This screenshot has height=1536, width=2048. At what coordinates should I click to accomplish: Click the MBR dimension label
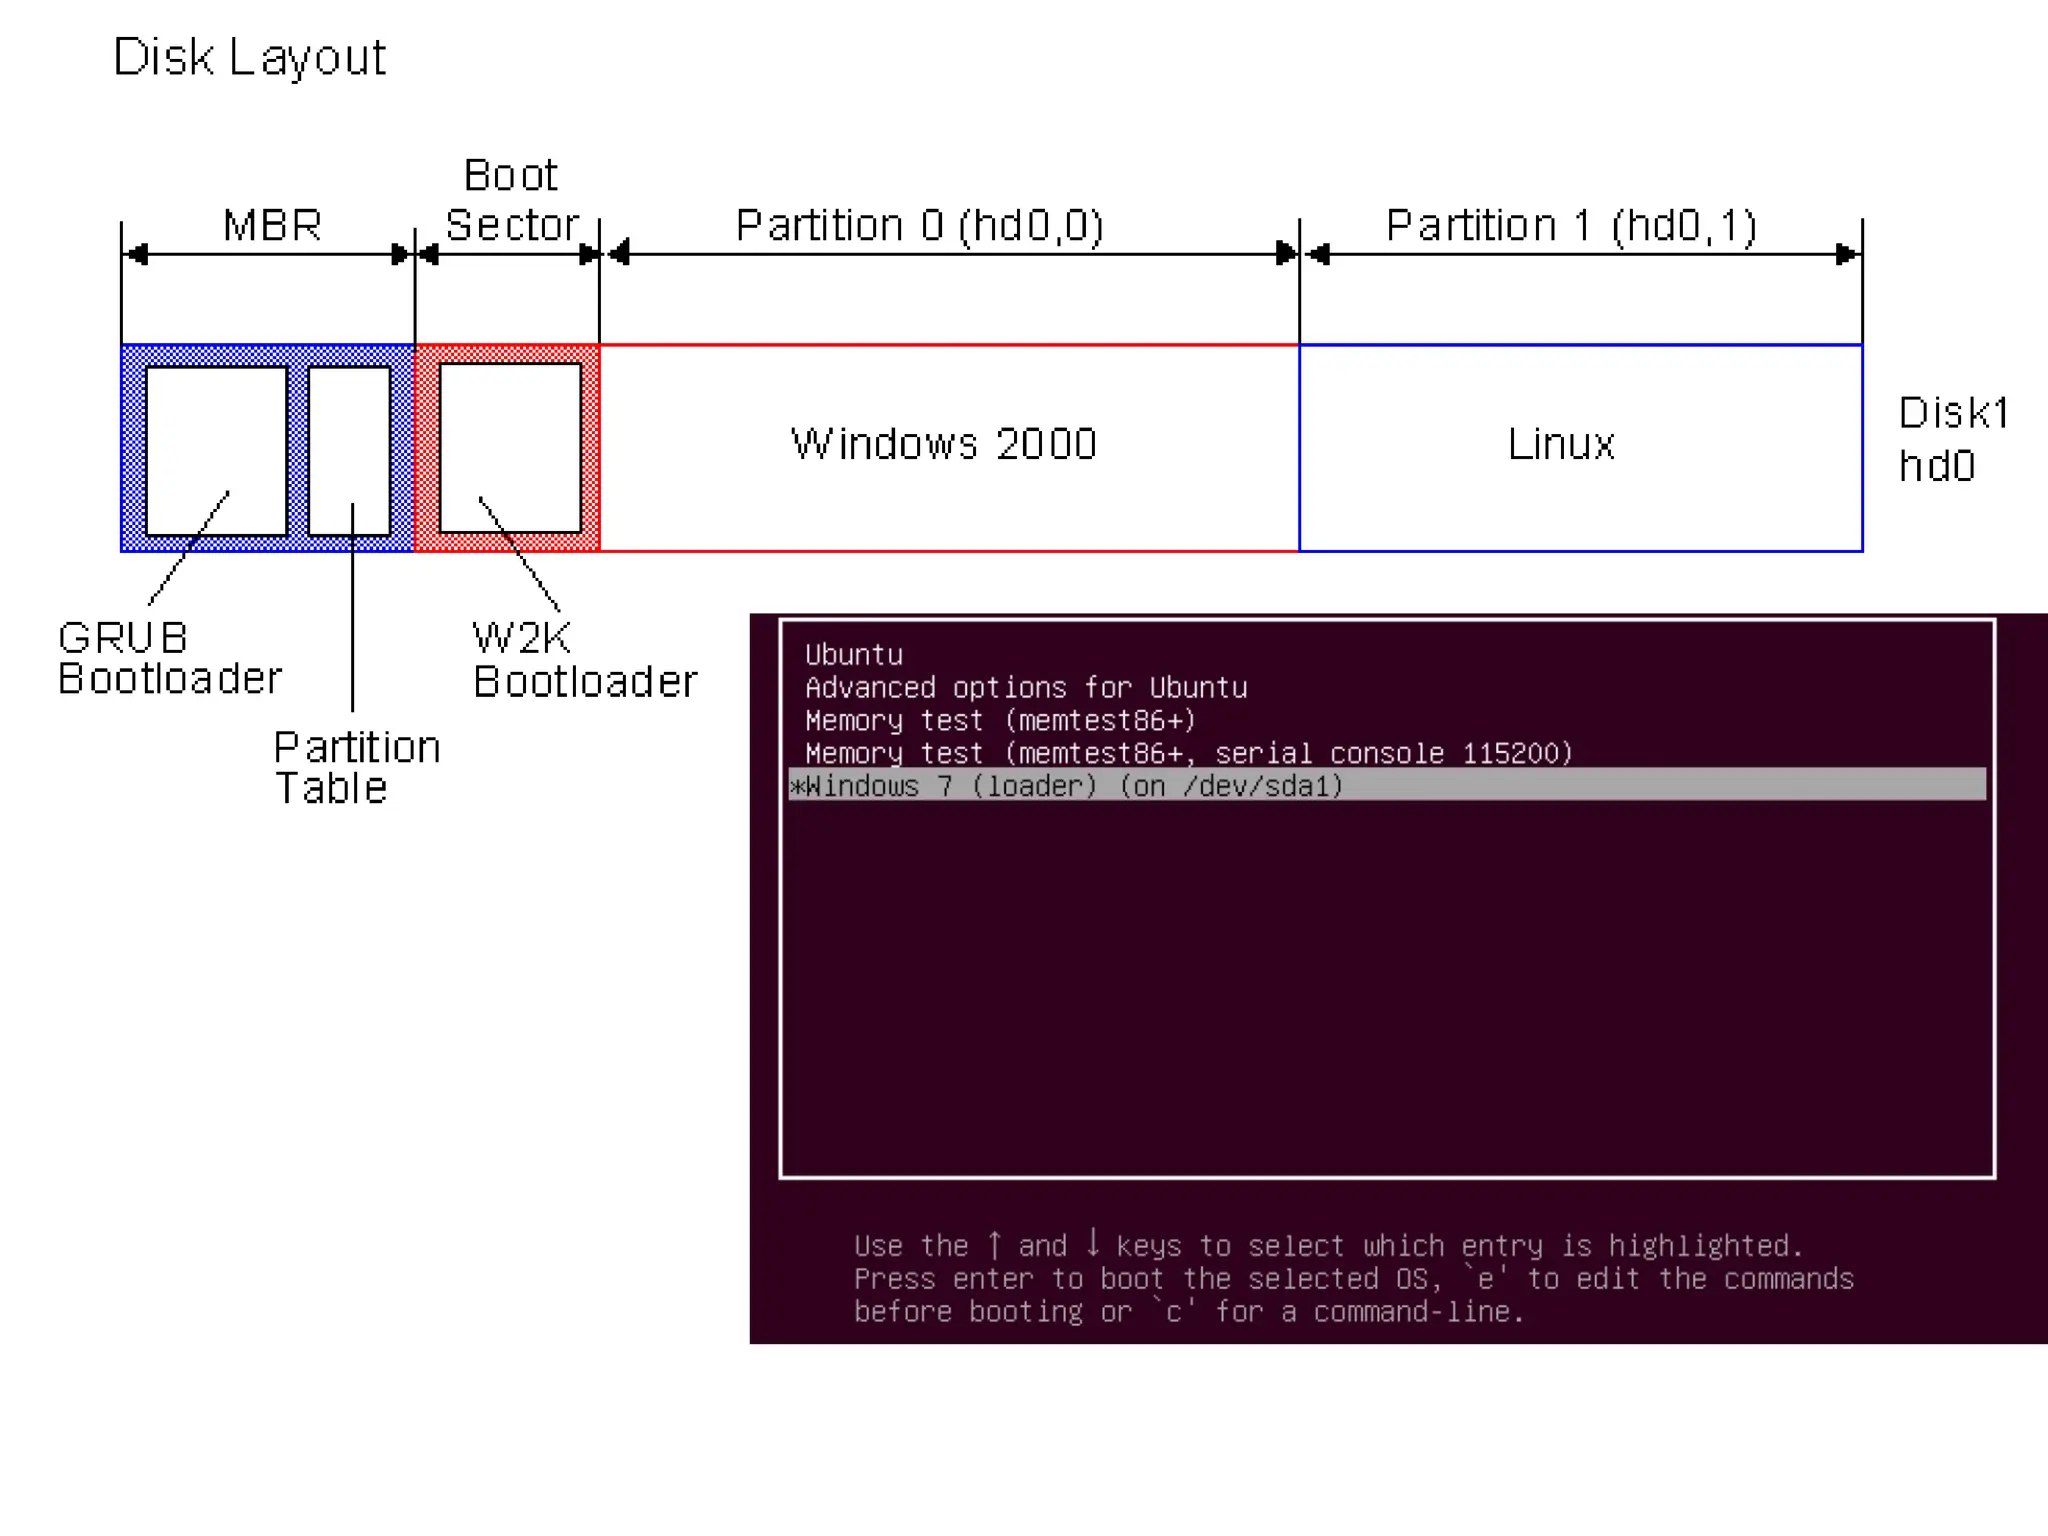(271, 225)
